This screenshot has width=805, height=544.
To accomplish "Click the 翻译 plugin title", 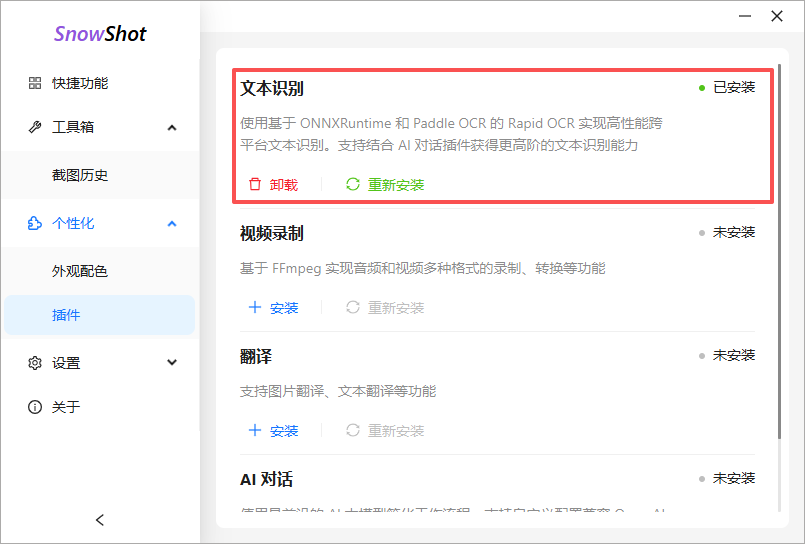I will tap(256, 356).
